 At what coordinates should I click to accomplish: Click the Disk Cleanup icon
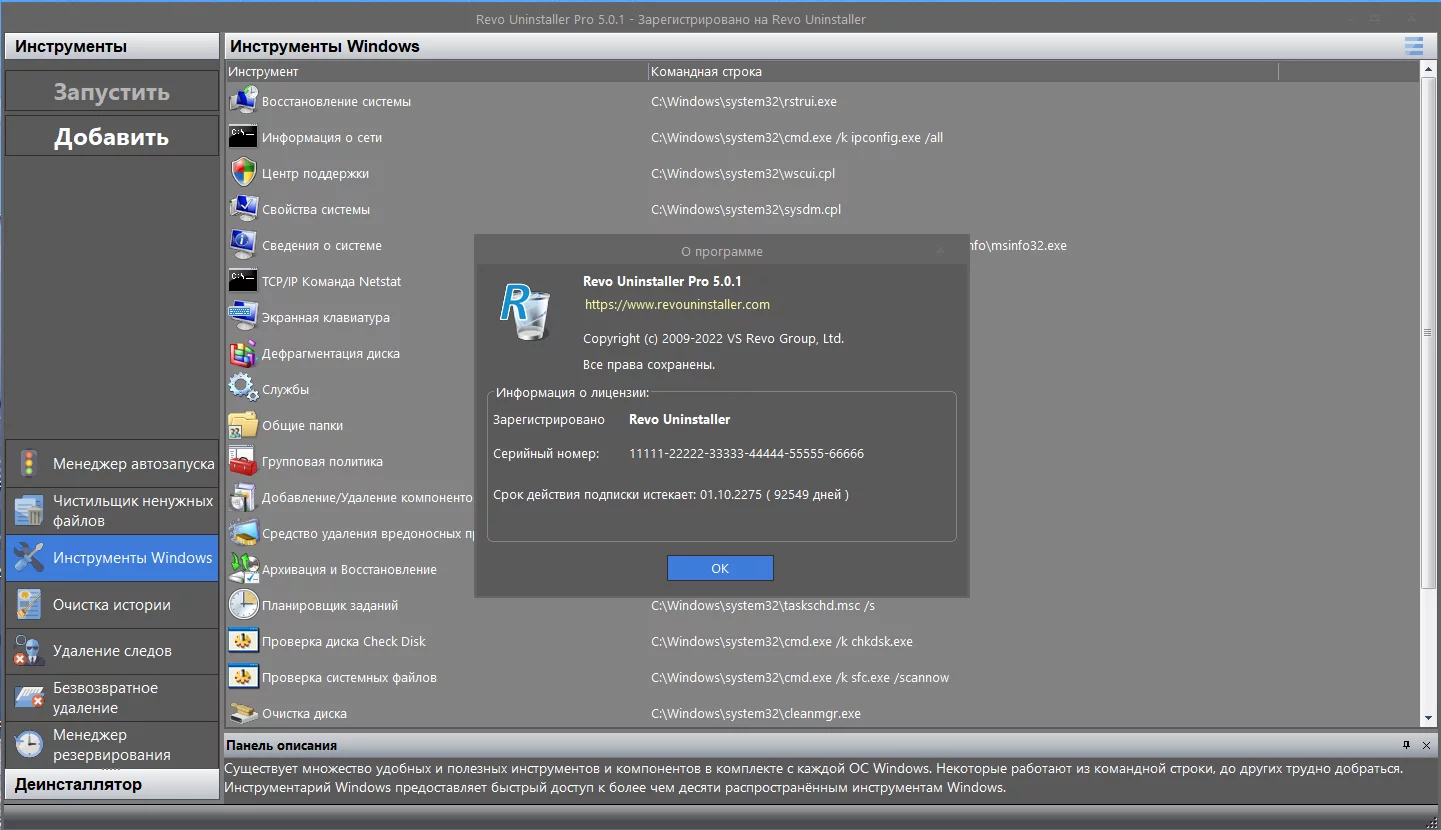click(x=243, y=713)
